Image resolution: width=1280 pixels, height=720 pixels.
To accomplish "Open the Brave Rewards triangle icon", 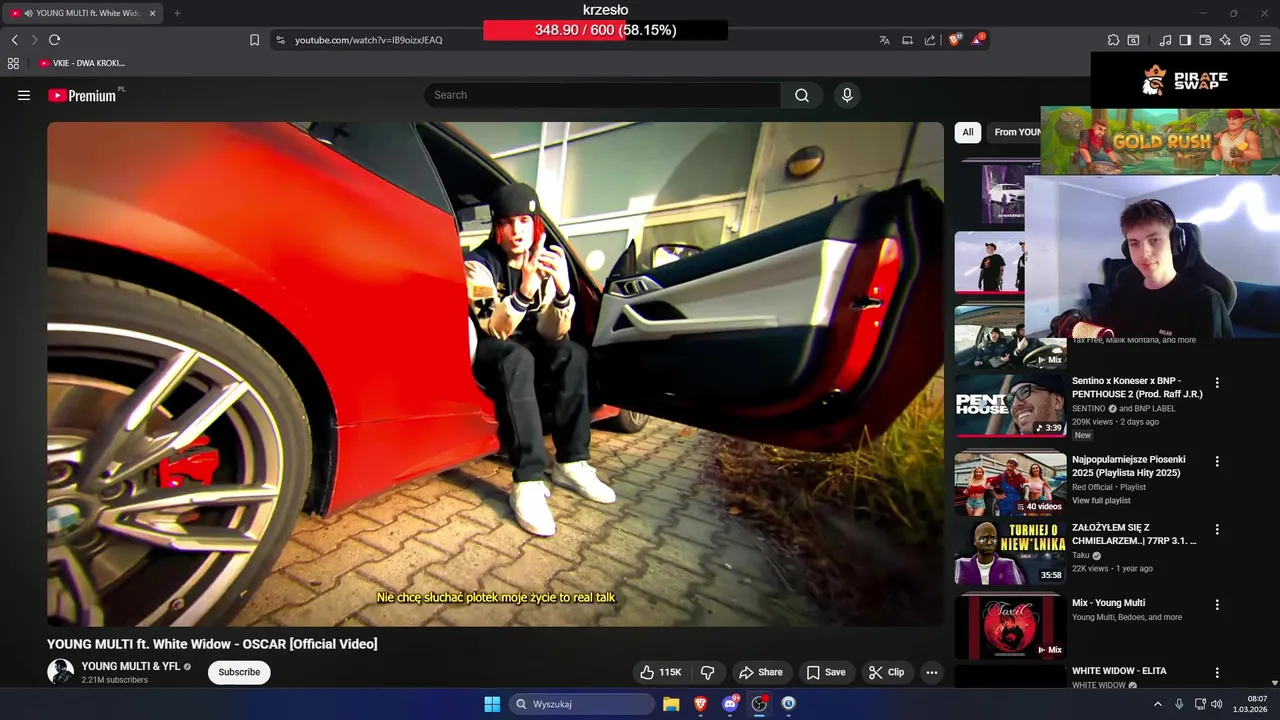I will click(x=978, y=40).
